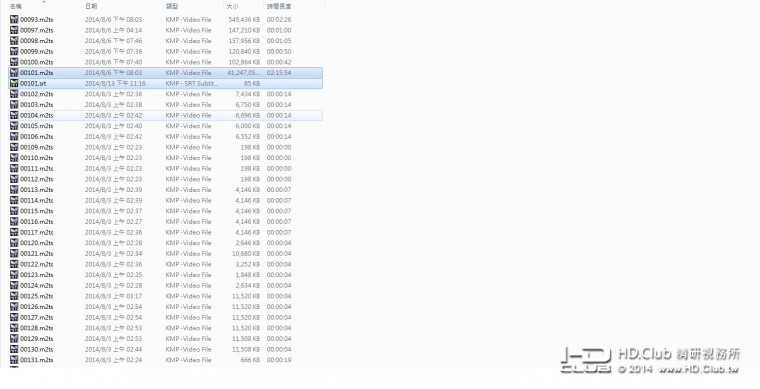Sort files by the 日期 column header

(x=91, y=6)
